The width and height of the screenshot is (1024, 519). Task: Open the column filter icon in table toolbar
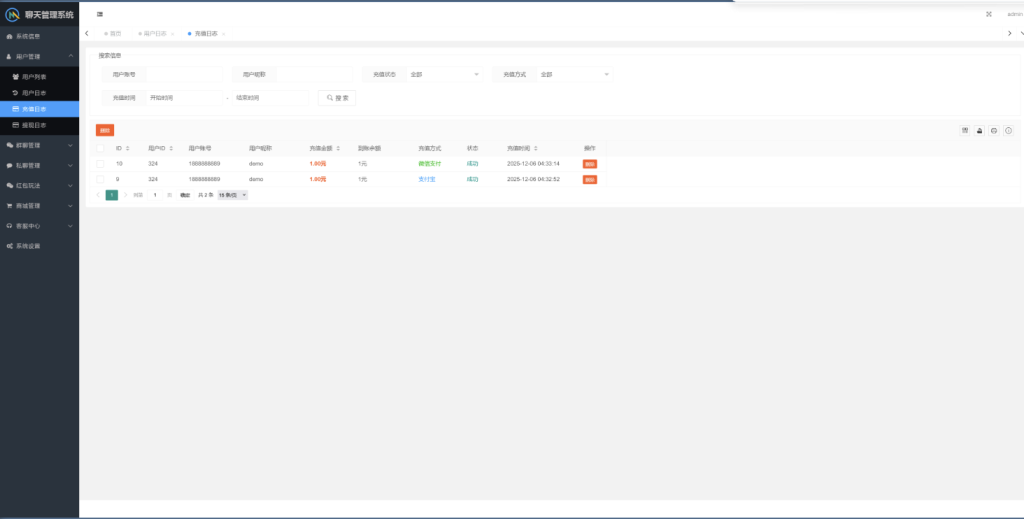pyautogui.click(x=965, y=130)
